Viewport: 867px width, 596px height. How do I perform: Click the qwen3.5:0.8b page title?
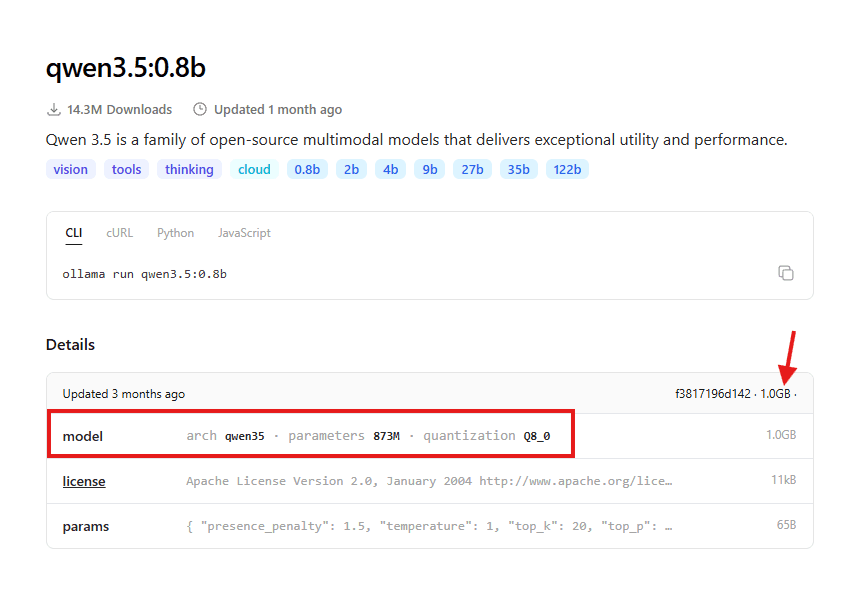[x=126, y=67]
